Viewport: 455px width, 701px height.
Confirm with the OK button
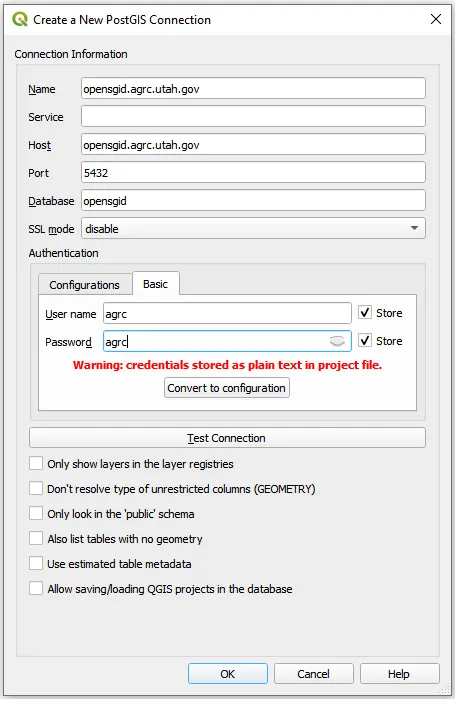(x=228, y=674)
